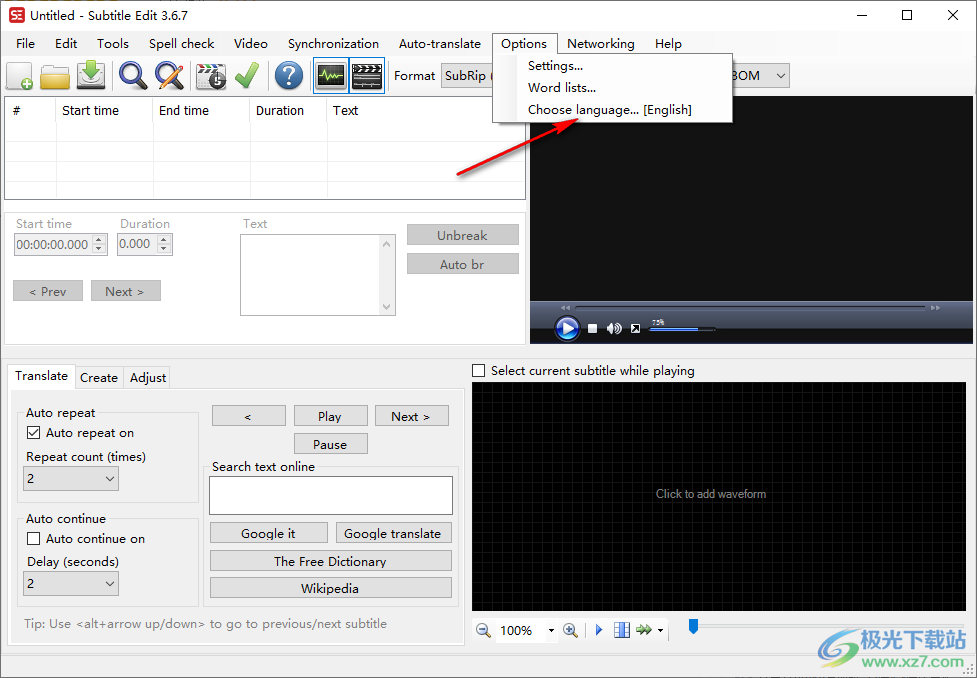Switch to the Create tab

coord(99,378)
